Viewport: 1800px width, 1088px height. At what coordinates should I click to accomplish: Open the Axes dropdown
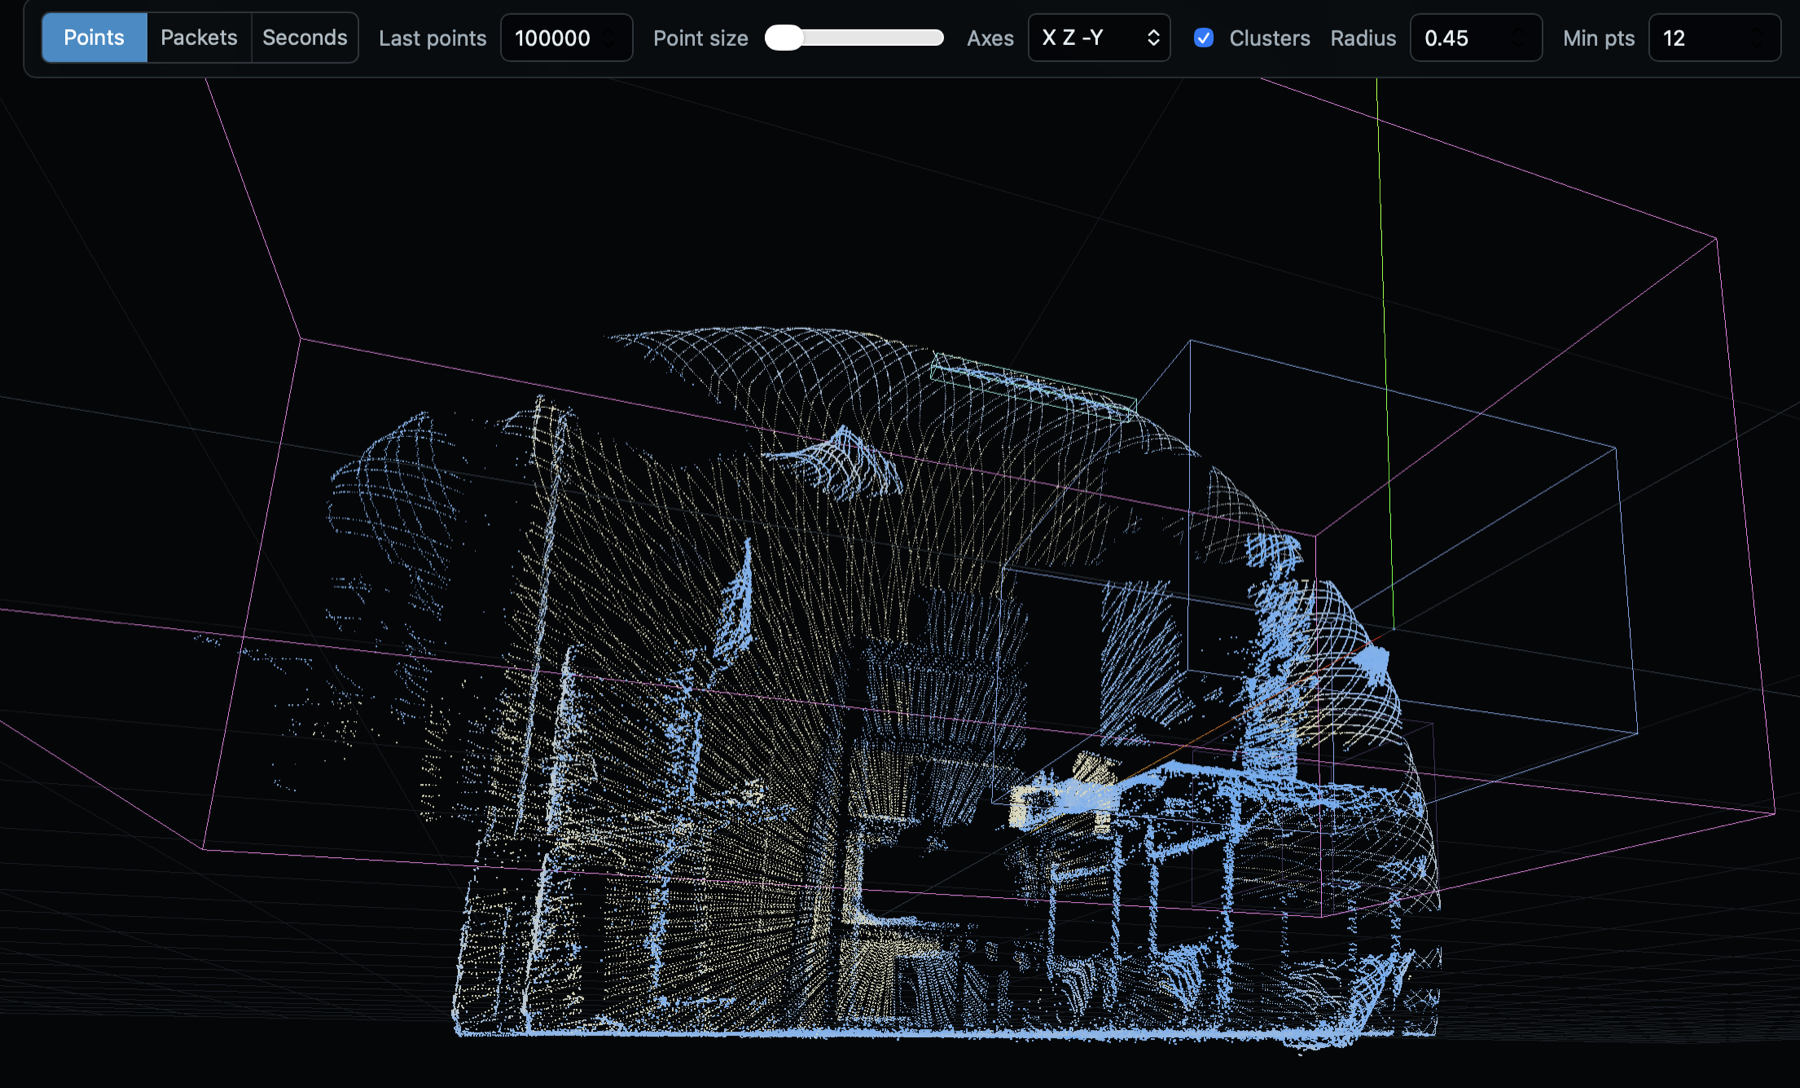pos(1099,38)
